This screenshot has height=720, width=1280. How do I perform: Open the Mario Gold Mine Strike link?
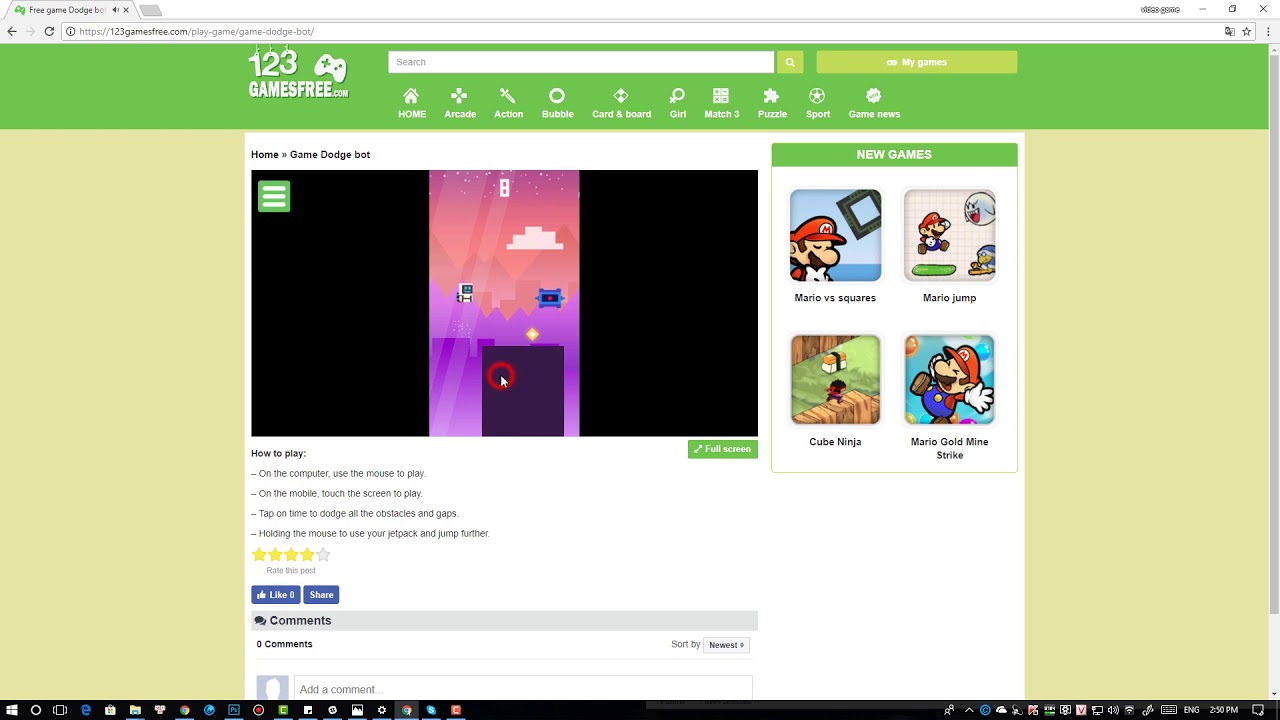[949, 448]
